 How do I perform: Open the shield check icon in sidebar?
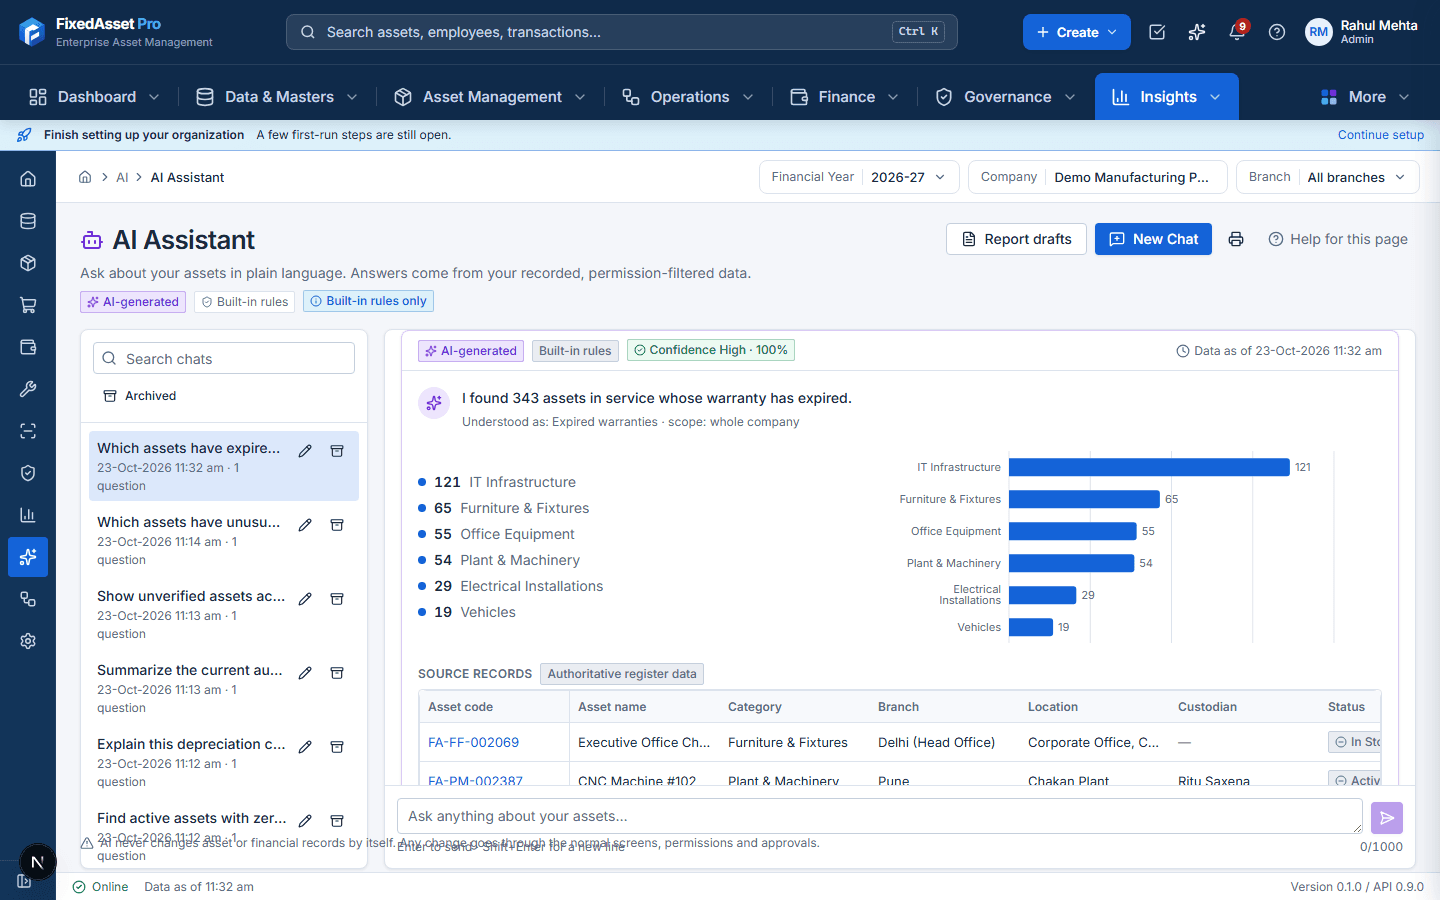28,473
